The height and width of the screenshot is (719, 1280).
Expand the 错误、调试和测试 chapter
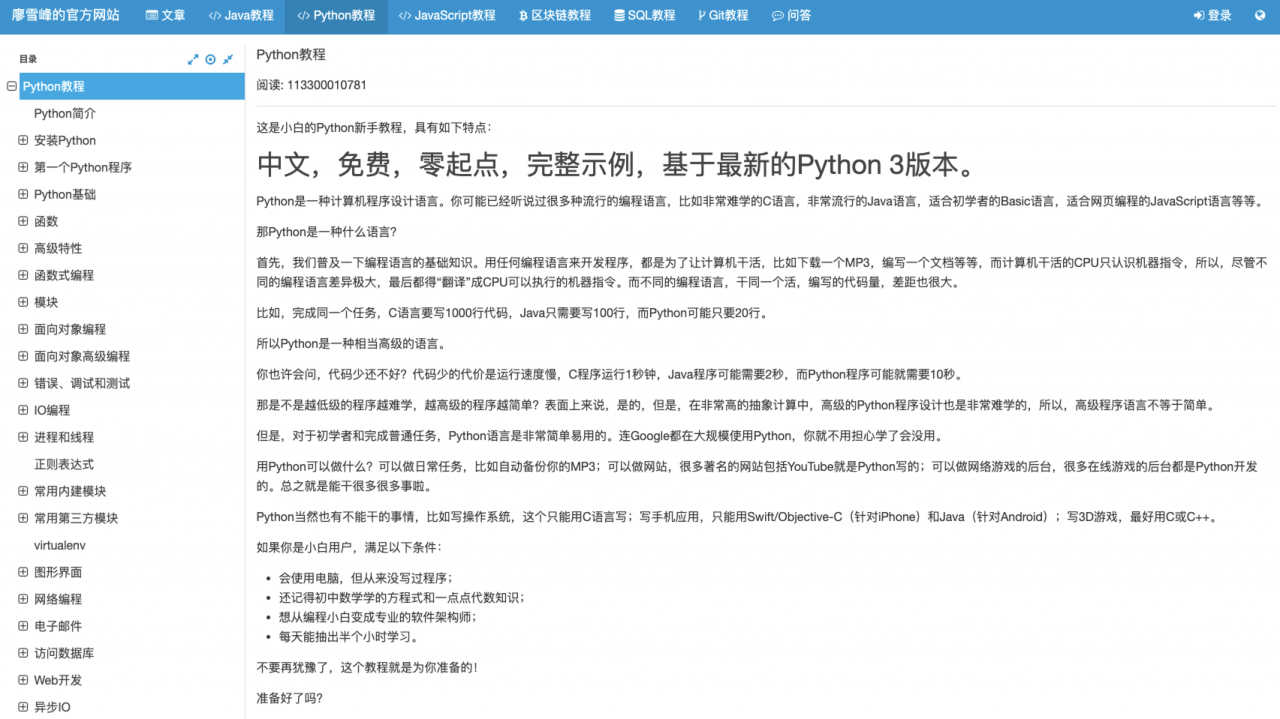[23, 383]
